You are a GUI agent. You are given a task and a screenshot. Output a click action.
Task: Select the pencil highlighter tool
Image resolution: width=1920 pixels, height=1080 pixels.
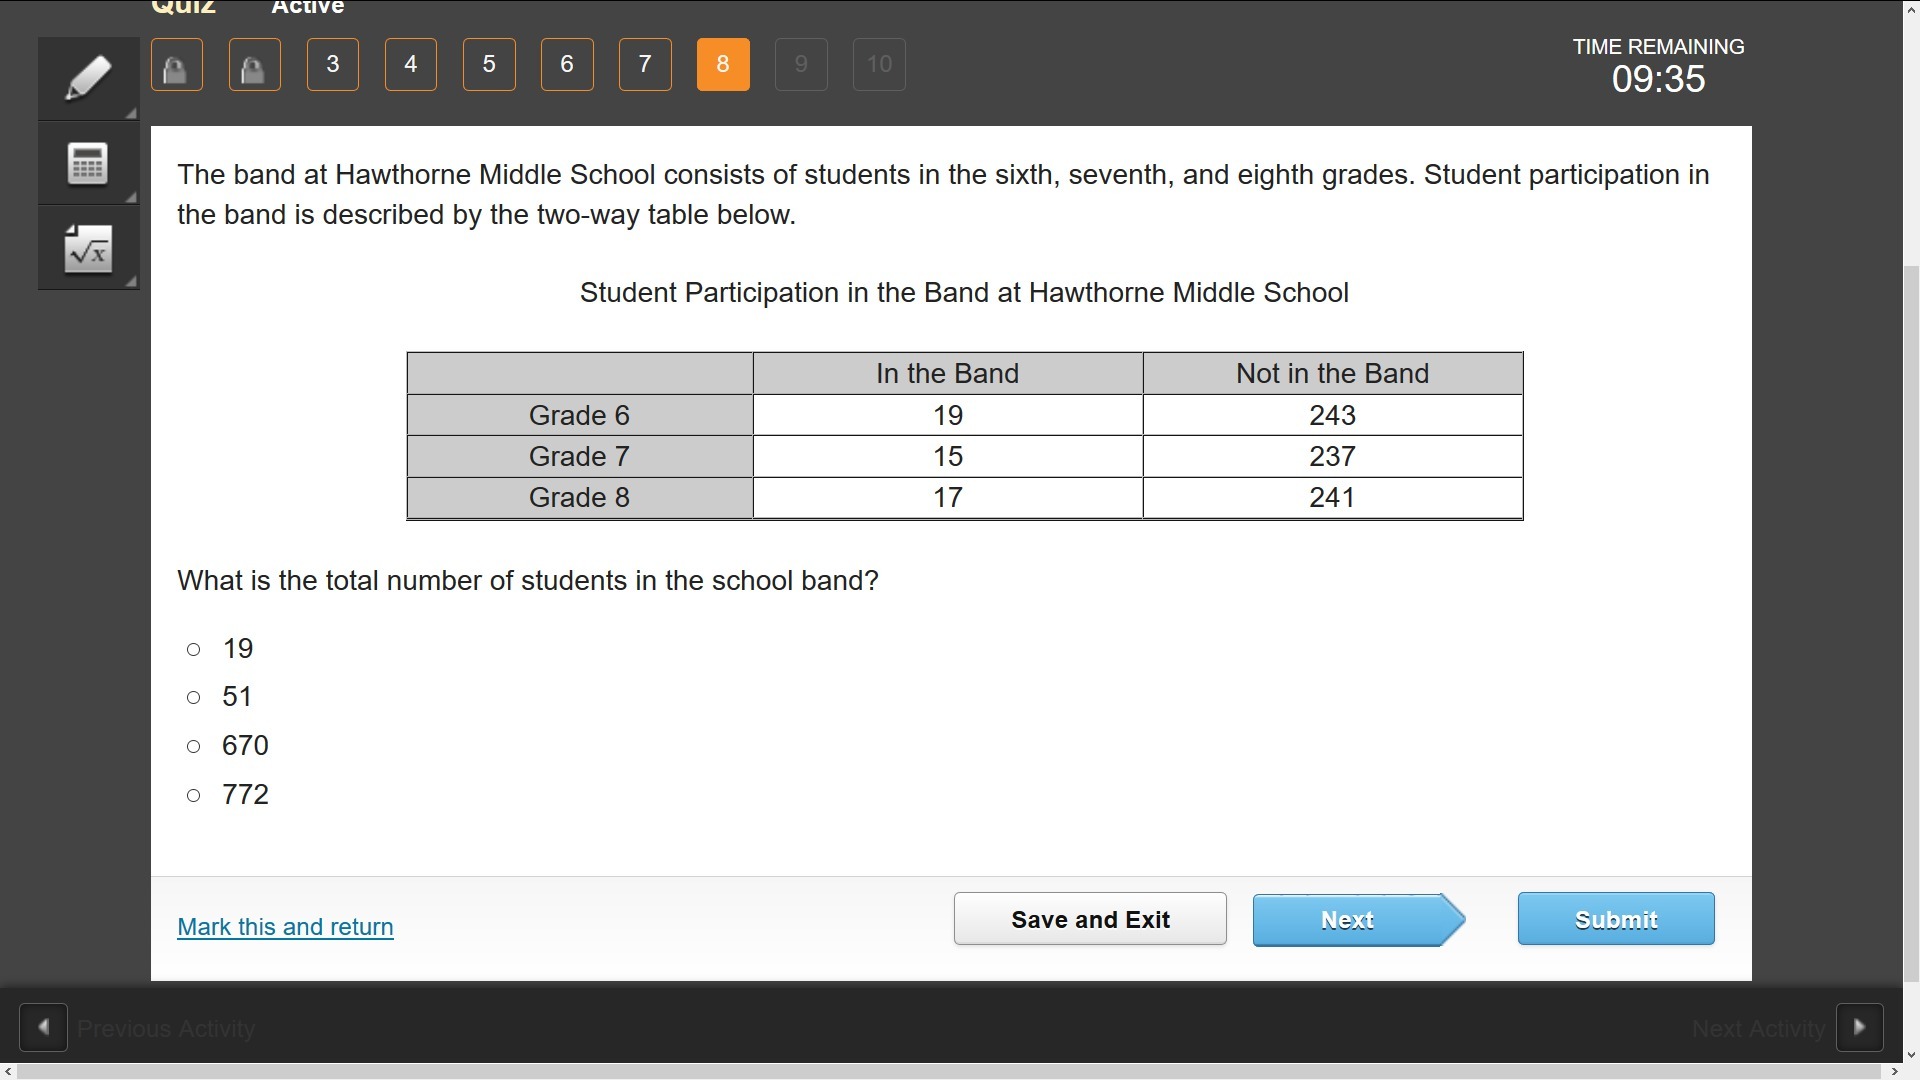[x=88, y=78]
